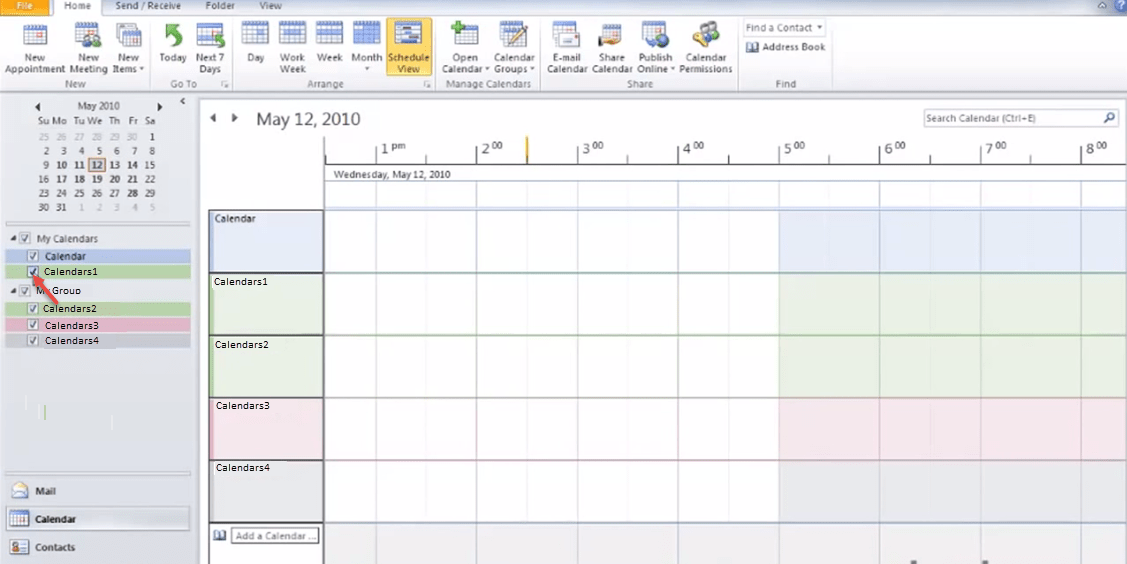1127x564 pixels.
Task: Select May 20 in date navigator
Action: 115,179
